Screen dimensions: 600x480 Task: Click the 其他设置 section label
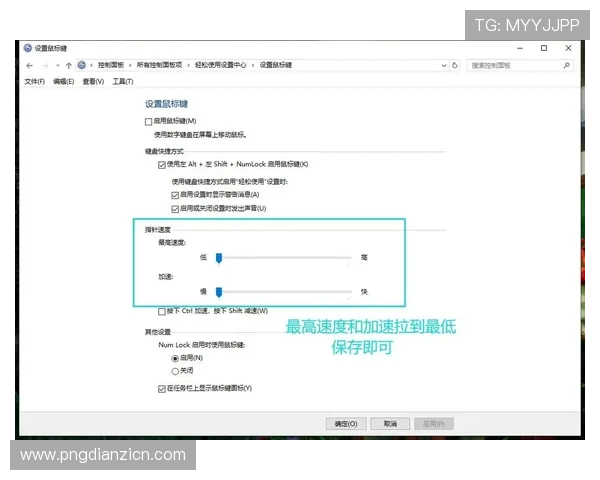pos(158,332)
